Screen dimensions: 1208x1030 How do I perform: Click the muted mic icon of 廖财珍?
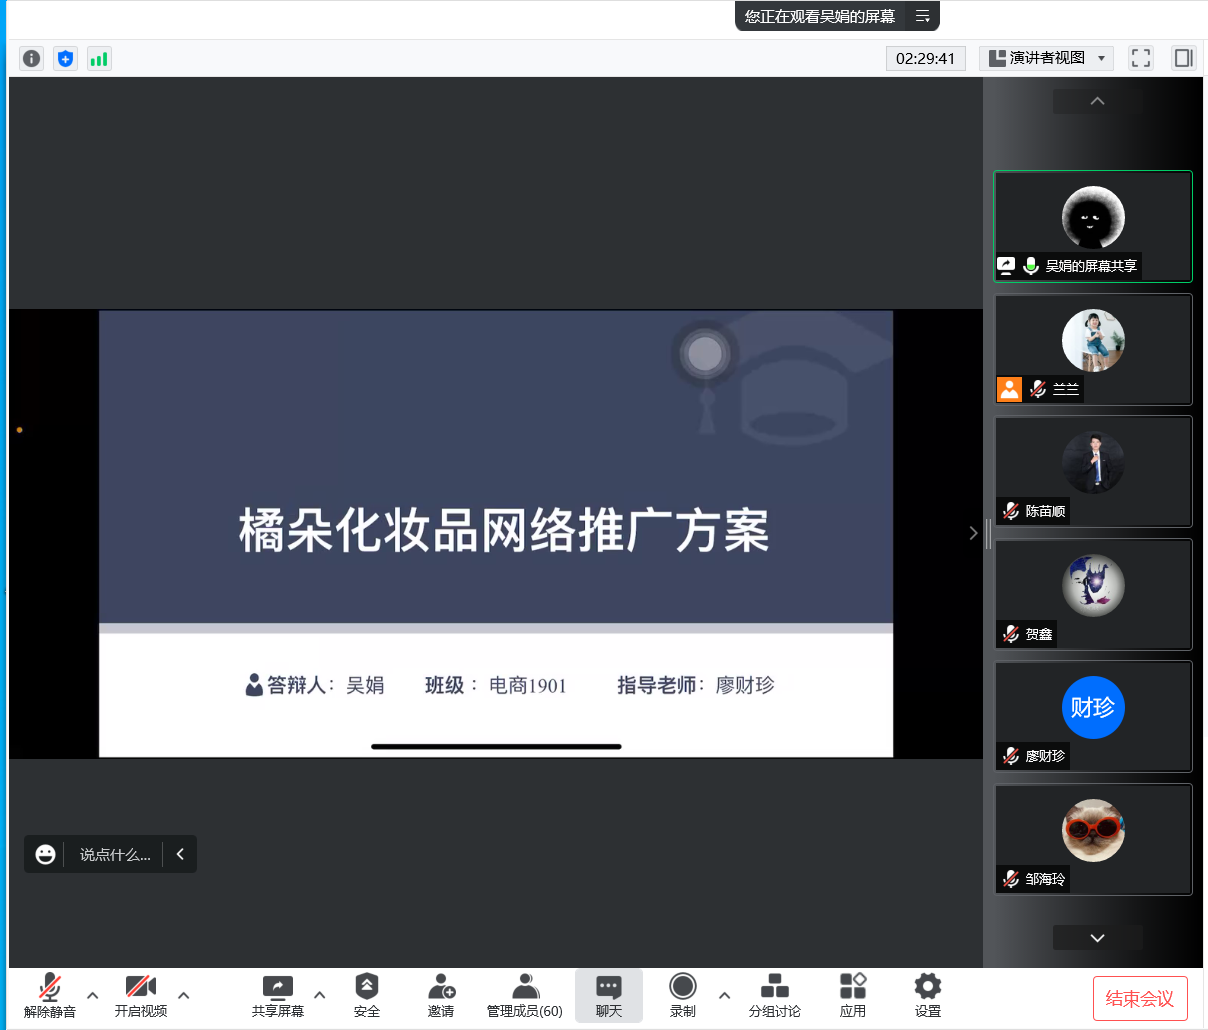tap(1011, 756)
